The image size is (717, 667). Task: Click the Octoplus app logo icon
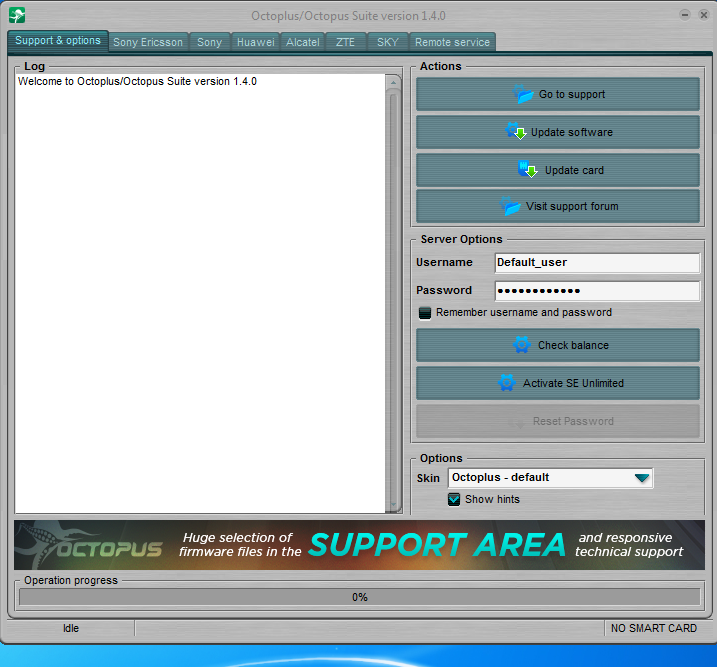tap(17, 15)
